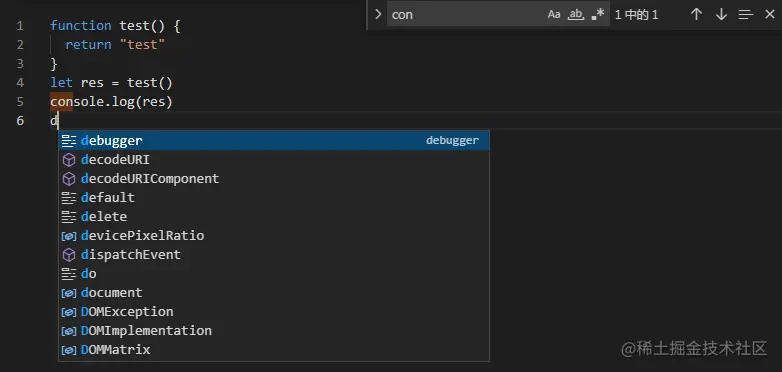Viewport: 782px width, 372px height.
Task: Click cube icon beside decodeURIComponent
Action: (68, 179)
